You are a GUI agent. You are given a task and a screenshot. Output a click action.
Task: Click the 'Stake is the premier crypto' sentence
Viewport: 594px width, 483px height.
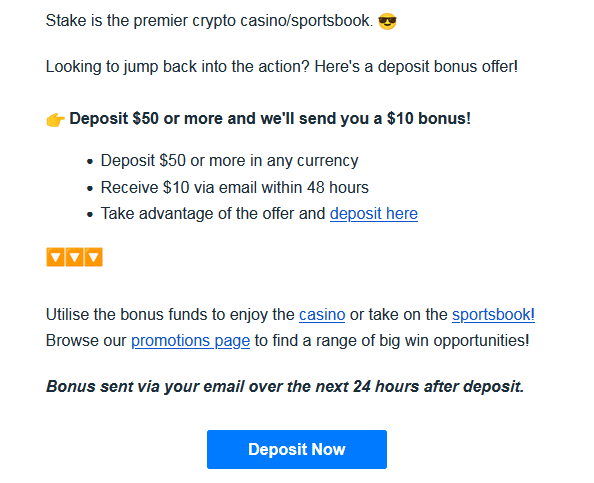coord(209,20)
